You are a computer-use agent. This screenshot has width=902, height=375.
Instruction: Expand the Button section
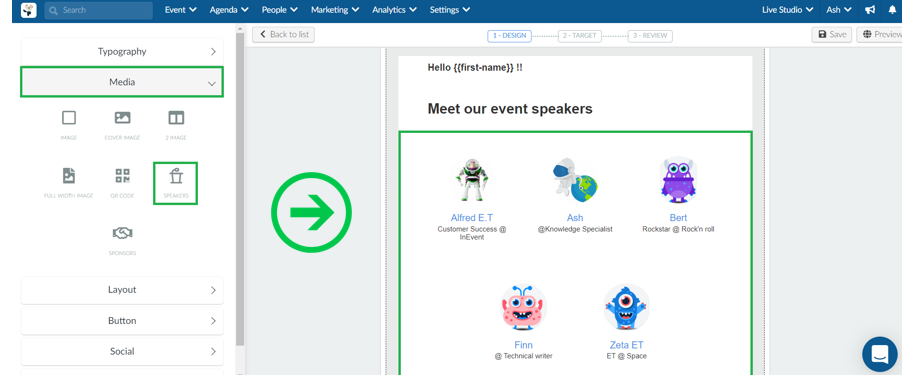[x=122, y=320]
